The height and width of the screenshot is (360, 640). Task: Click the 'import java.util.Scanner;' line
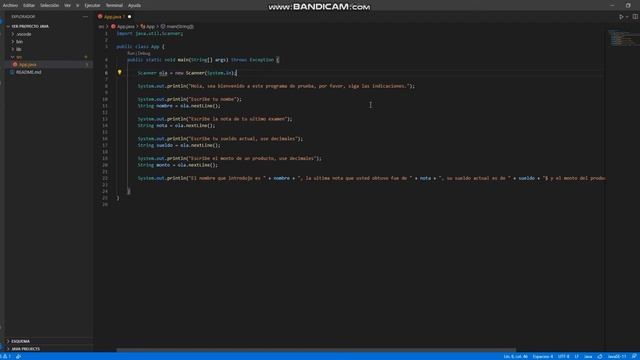(150, 33)
